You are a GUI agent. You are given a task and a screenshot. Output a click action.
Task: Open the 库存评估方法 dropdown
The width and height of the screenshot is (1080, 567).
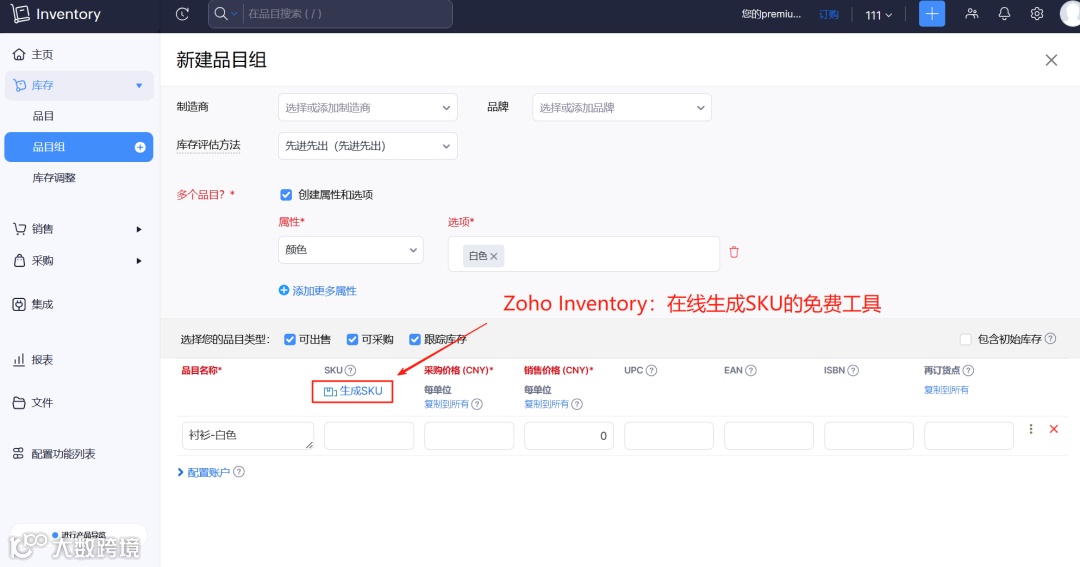[368, 146]
